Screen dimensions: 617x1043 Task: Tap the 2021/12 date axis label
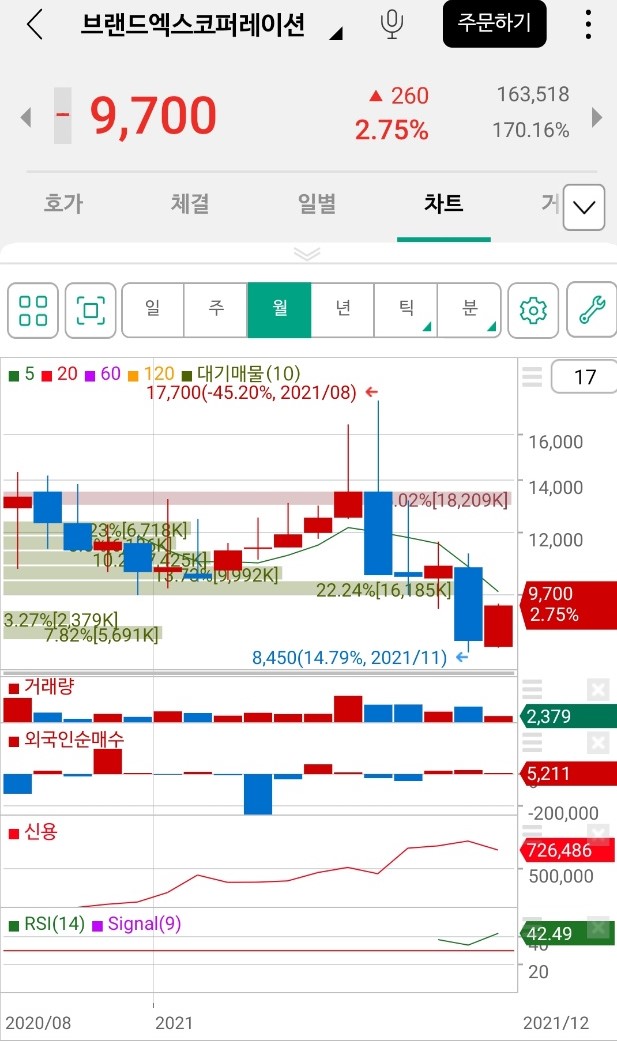pos(556,1023)
